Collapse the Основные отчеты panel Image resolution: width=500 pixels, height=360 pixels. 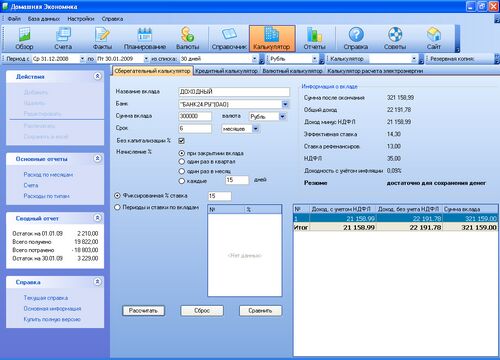[x=97, y=158]
